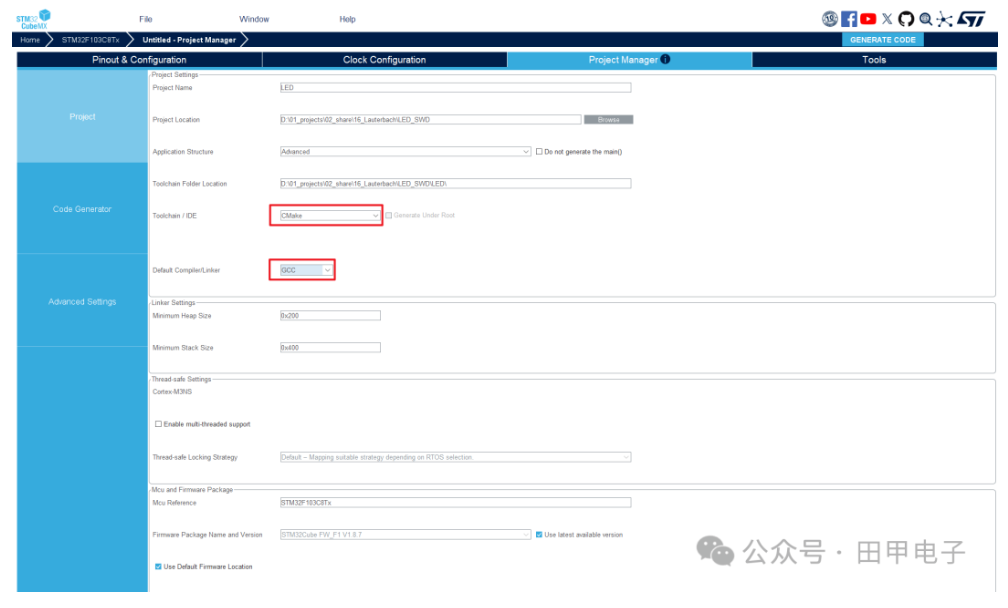Click the Toolchain Folder Location field
Screen dimensions: 1008x608
pos(455,184)
